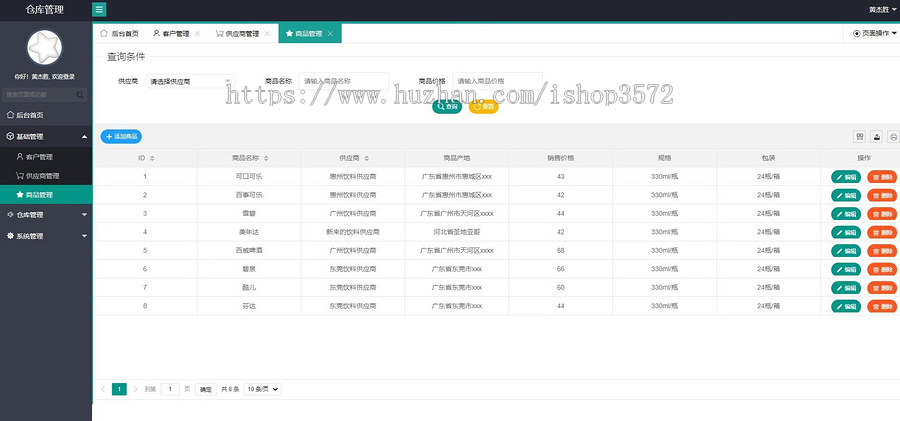Edit the 美年达 row
This screenshot has height=421, width=900.
tap(846, 233)
